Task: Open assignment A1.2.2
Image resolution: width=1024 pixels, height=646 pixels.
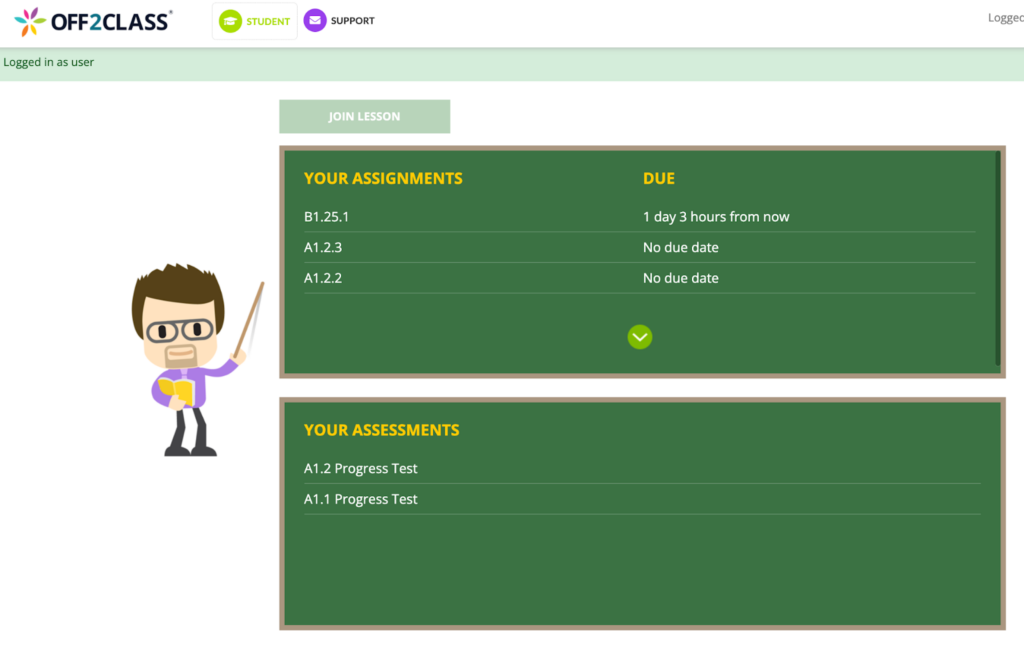Action: tap(323, 278)
